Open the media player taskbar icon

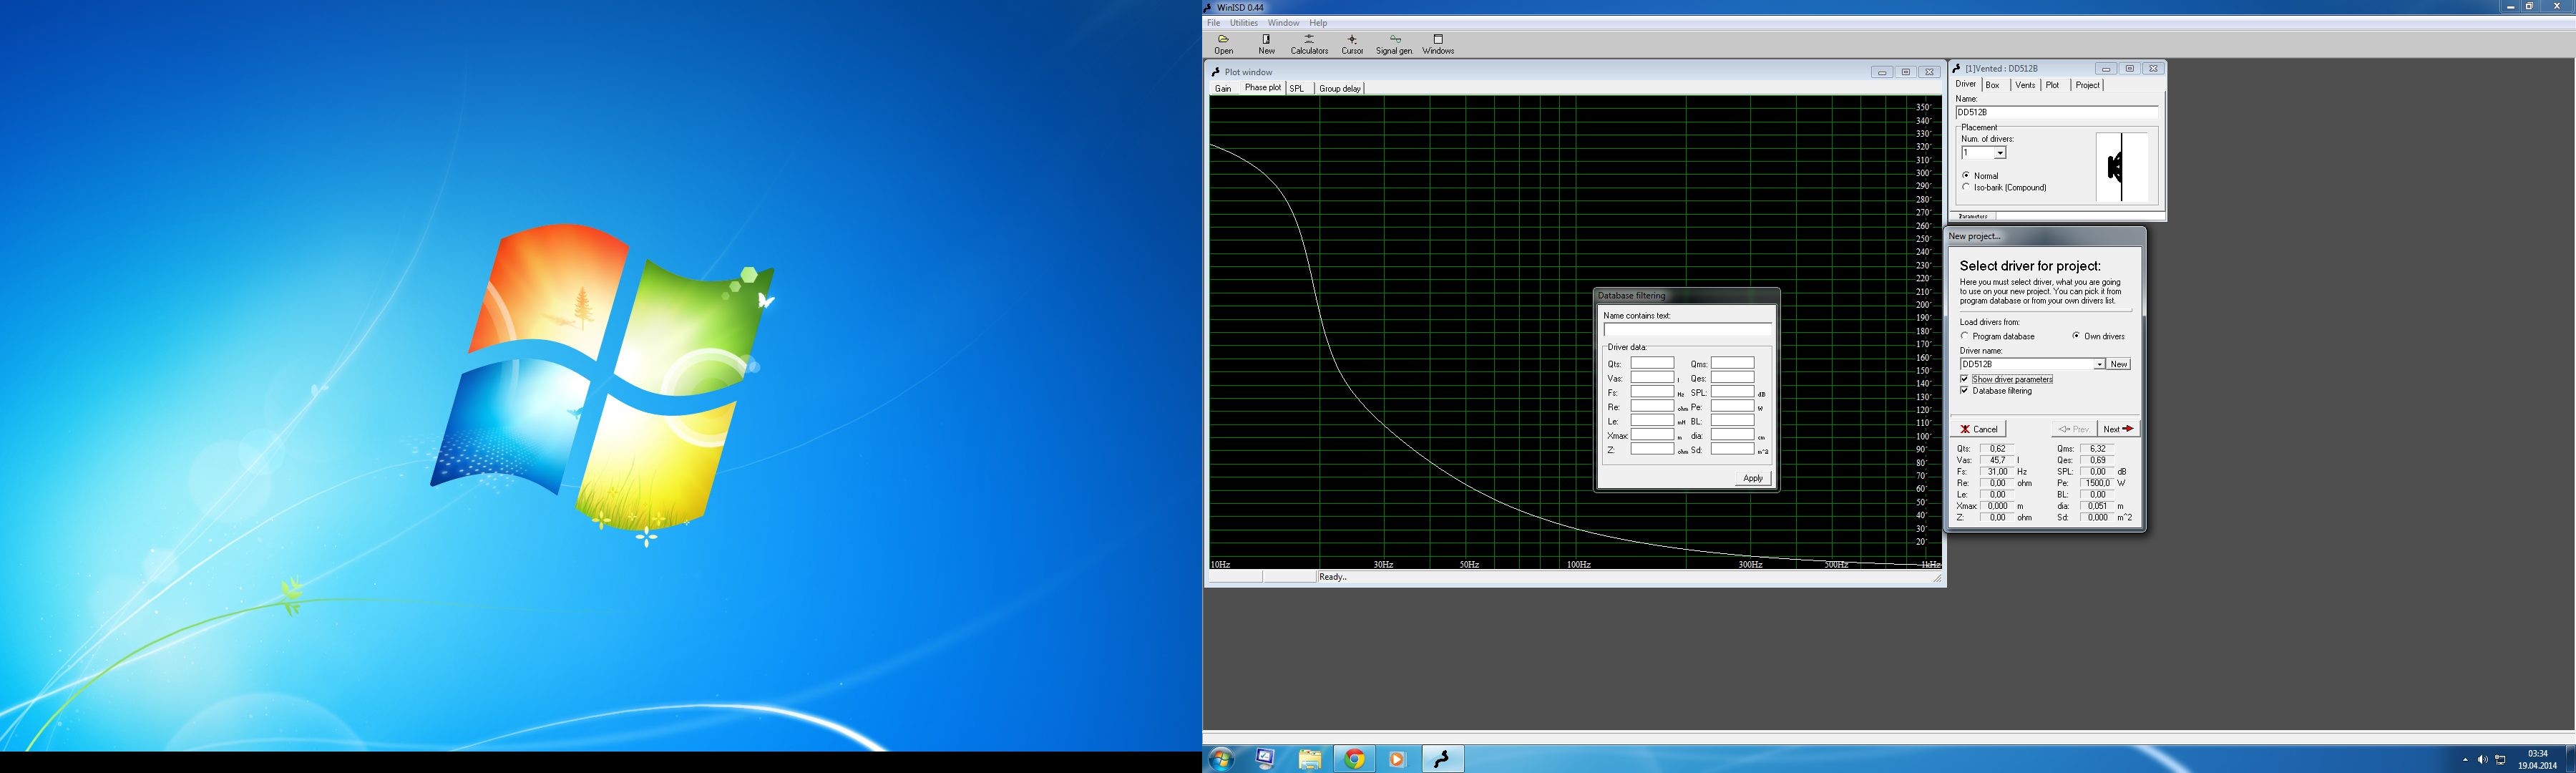(x=1397, y=759)
